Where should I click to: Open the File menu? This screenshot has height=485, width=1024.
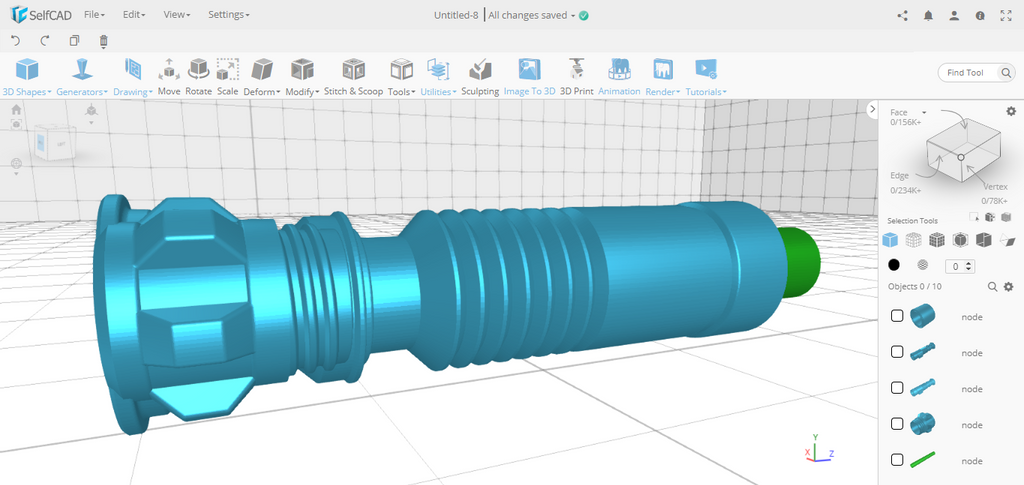(95, 14)
